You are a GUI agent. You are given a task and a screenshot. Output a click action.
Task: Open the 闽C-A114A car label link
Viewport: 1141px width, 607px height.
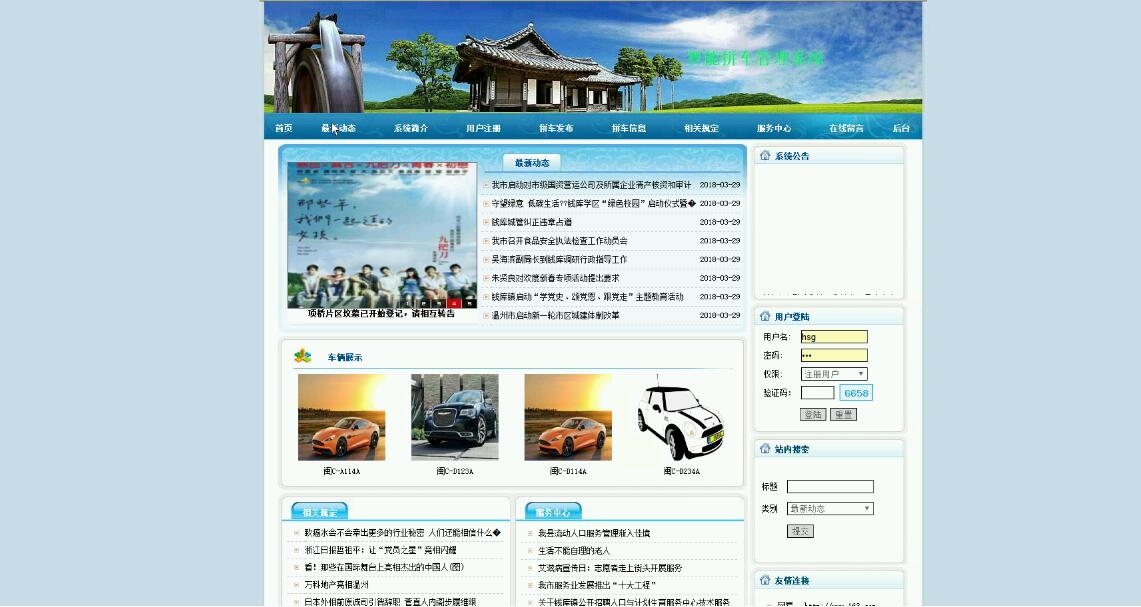coord(341,472)
